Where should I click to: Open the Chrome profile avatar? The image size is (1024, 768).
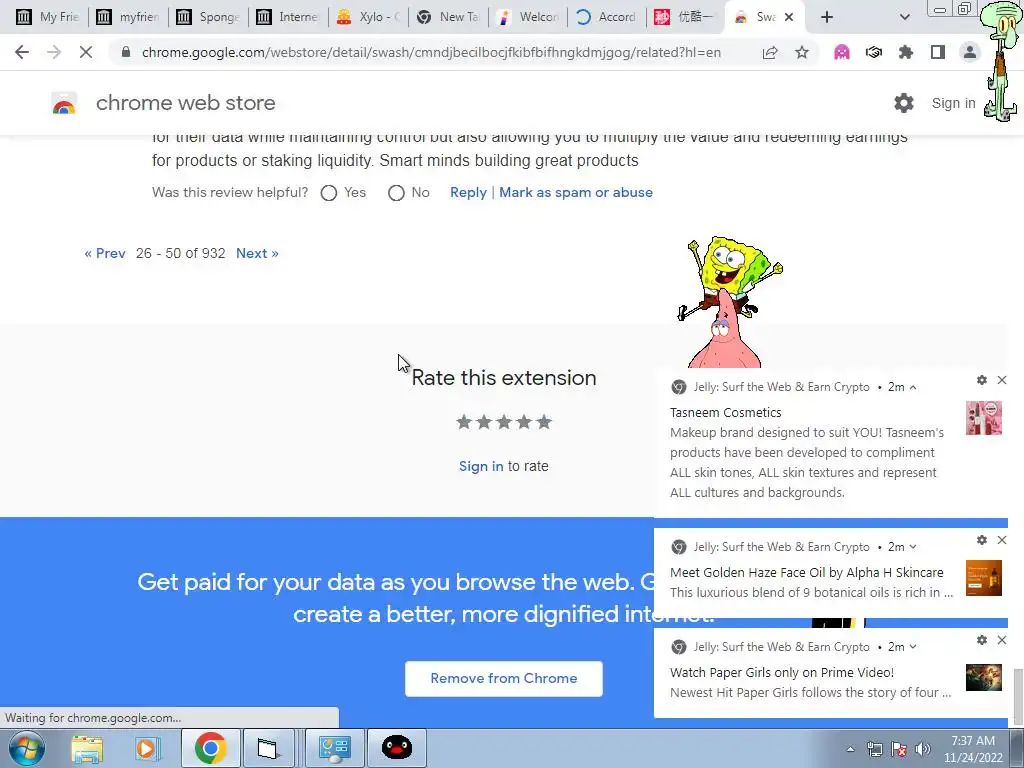[970, 52]
